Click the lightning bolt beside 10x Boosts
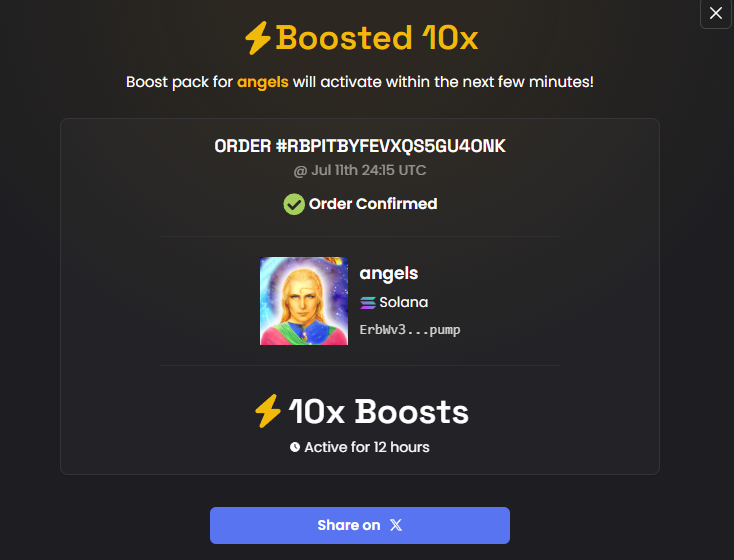The width and height of the screenshot is (734, 560). tap(267, 411)
